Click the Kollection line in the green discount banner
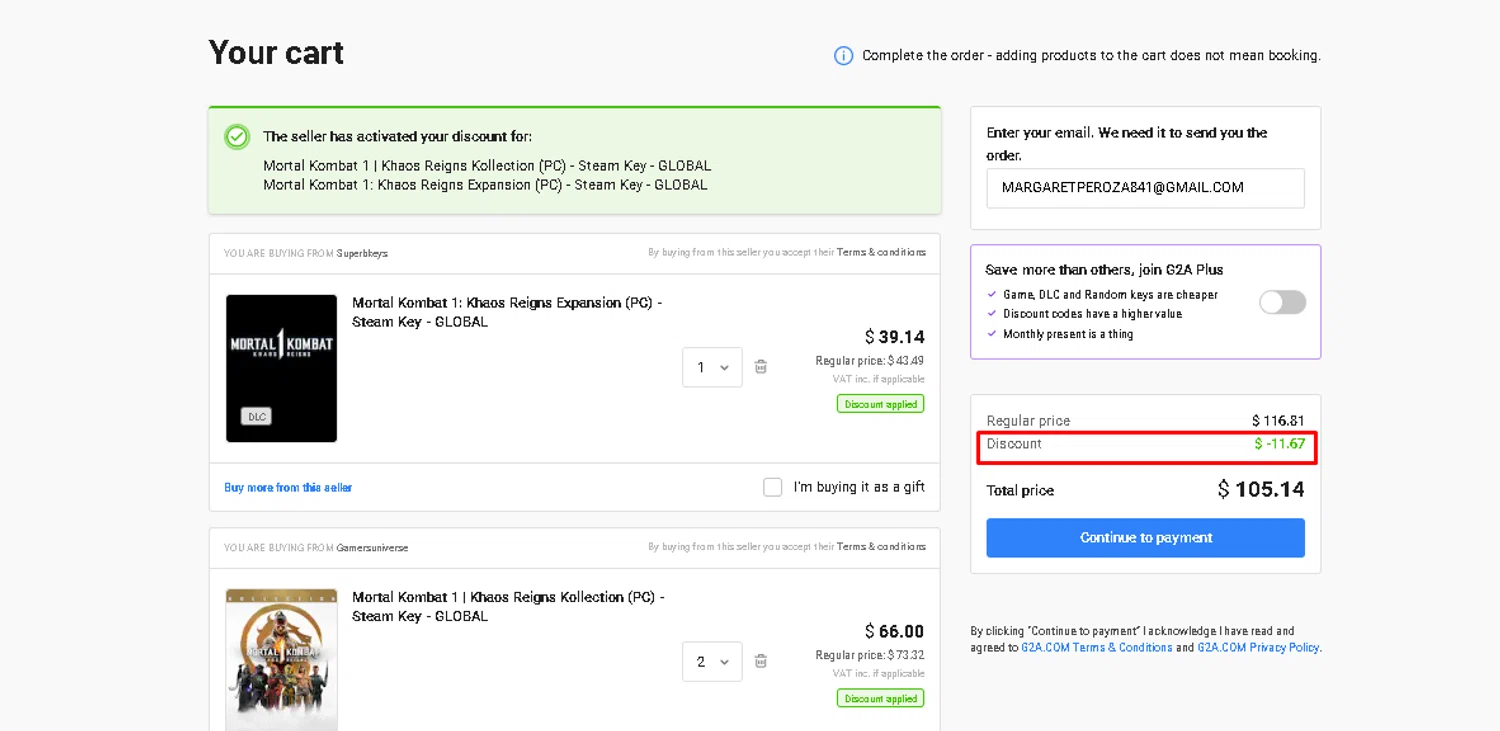 [487, 166]
